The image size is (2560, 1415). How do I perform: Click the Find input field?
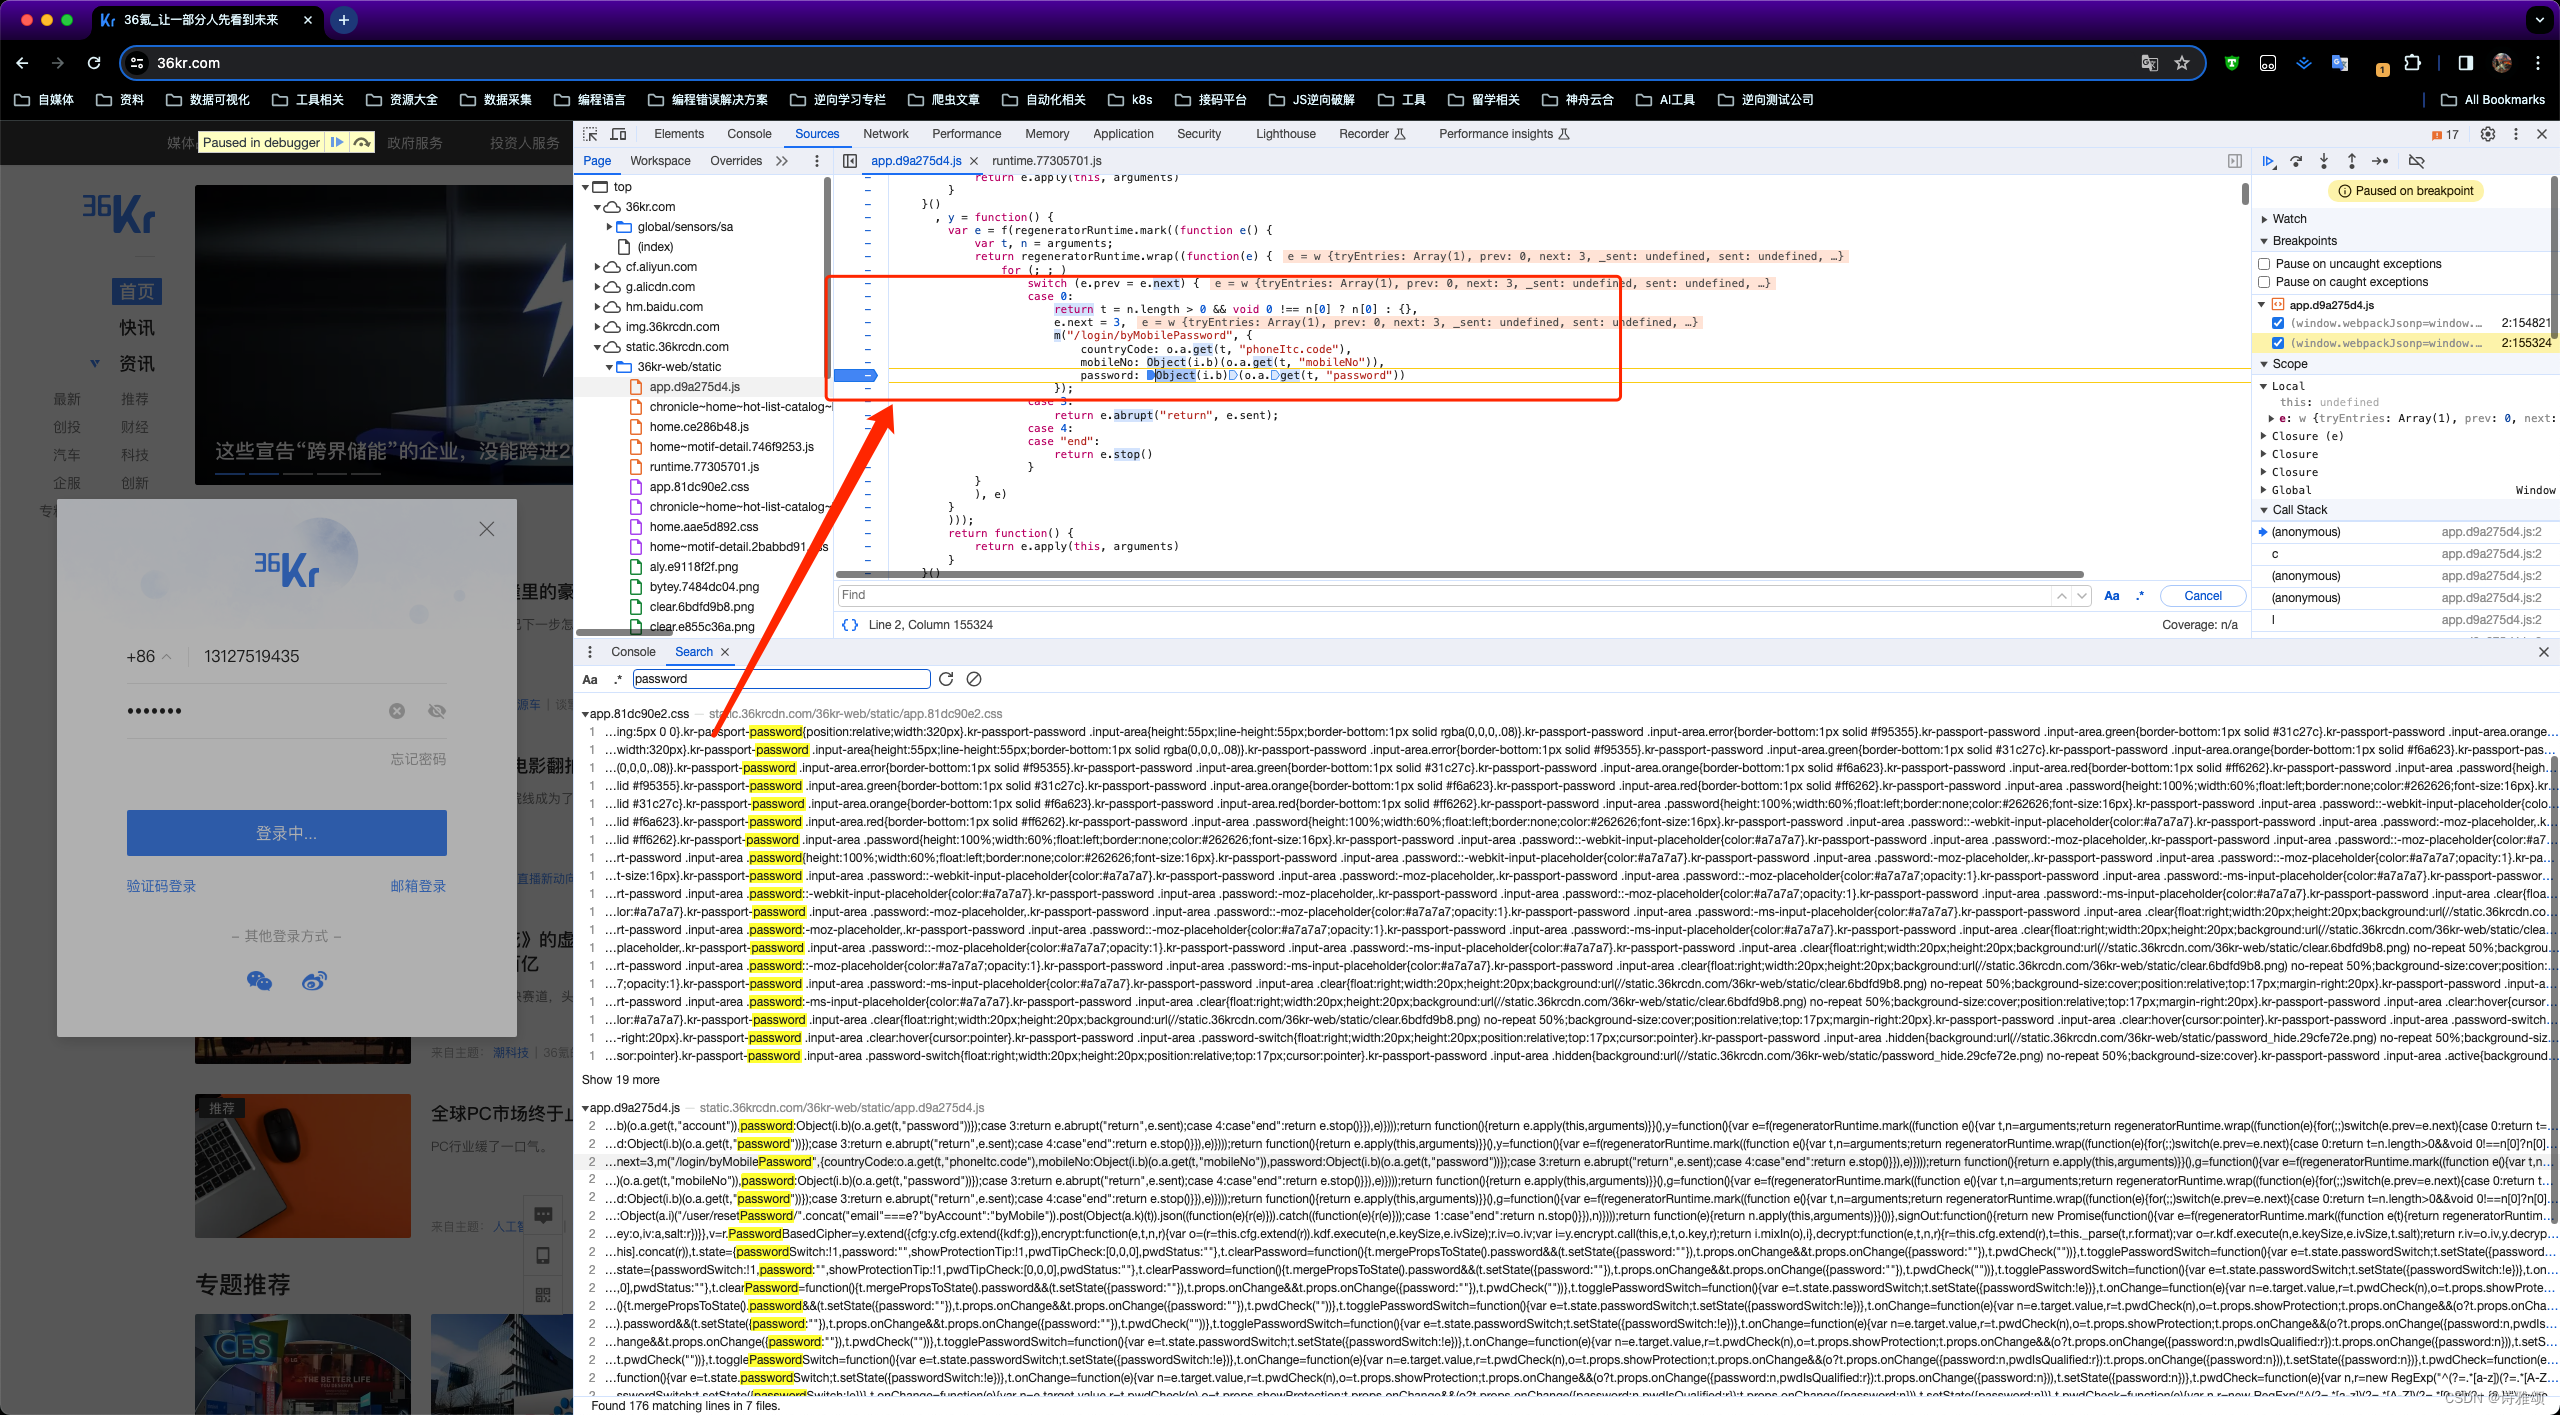1443,596
